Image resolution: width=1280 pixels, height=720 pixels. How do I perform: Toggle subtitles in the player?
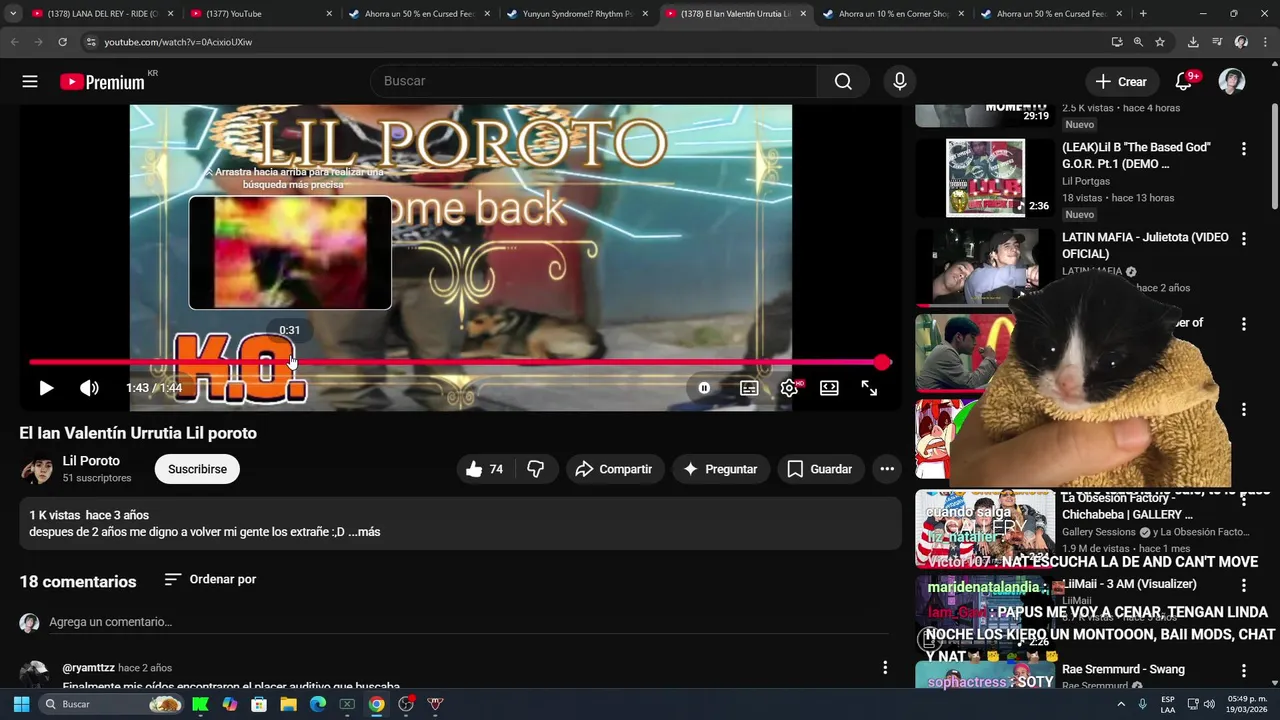[749, 388]
